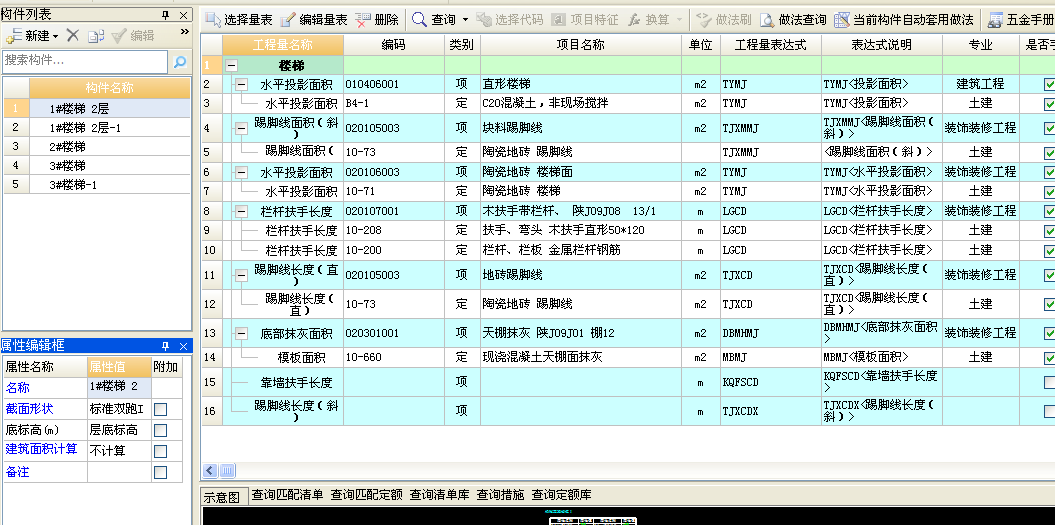The image size is (1055, 525).
Task: Switch to the 查询清单库 tab
Action: [x=440, y=495]
